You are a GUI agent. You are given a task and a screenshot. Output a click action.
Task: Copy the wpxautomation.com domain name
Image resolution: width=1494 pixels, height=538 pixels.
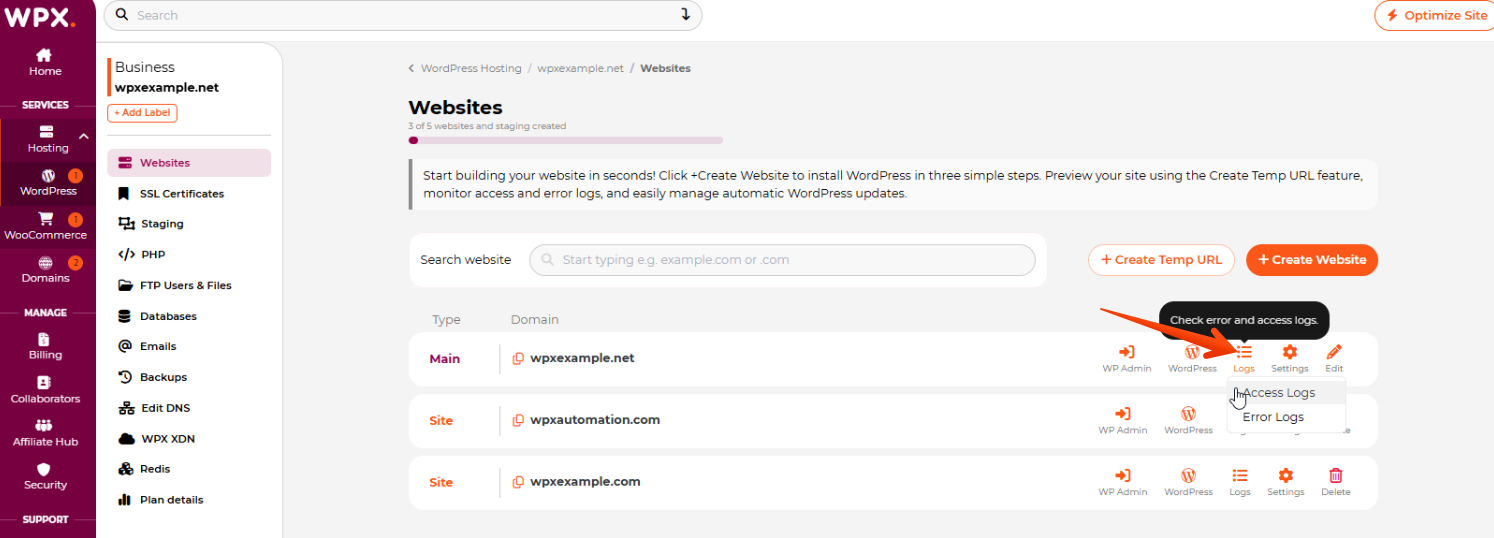[518, 421]
